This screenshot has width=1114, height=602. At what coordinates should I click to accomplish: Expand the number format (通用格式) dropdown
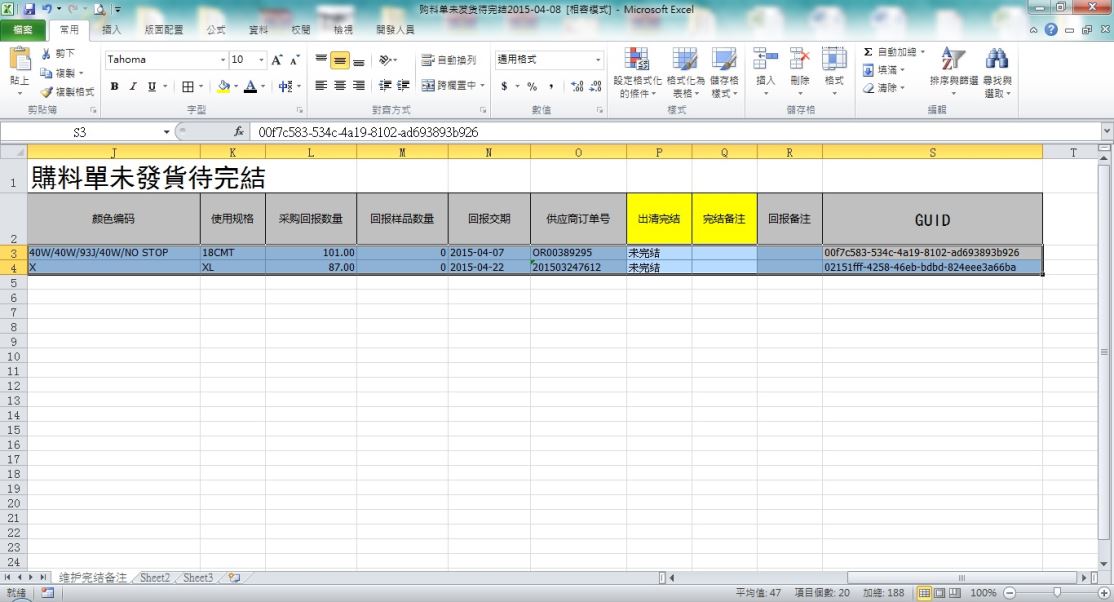[598, 60]
